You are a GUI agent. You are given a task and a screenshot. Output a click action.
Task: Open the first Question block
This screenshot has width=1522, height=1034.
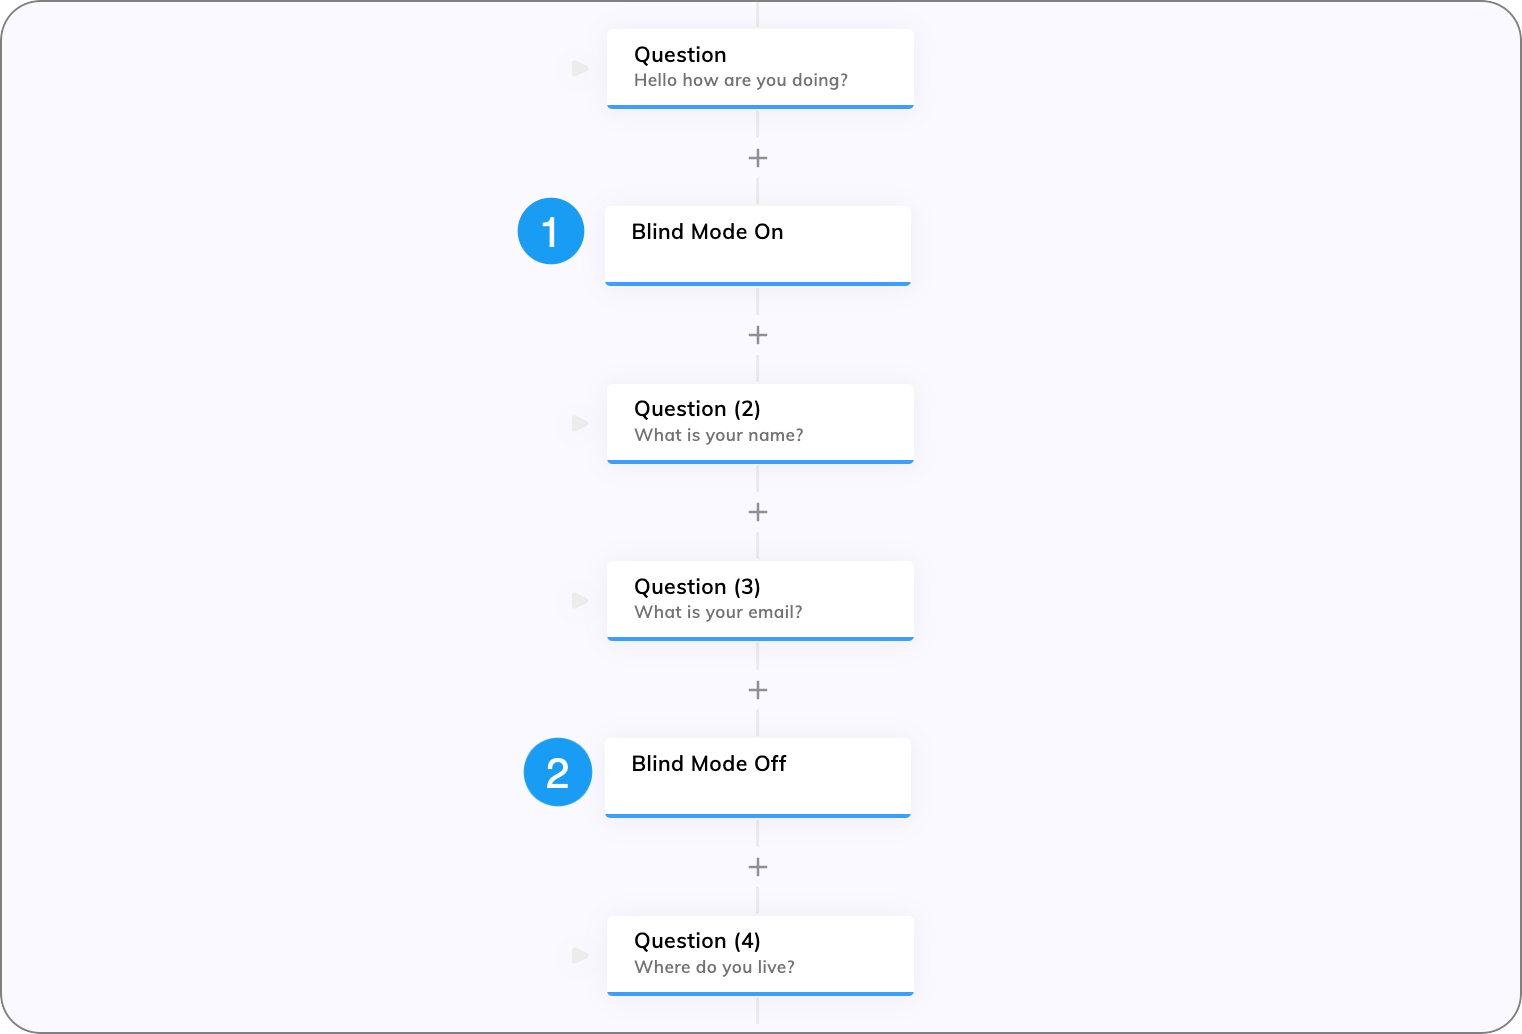760,69
